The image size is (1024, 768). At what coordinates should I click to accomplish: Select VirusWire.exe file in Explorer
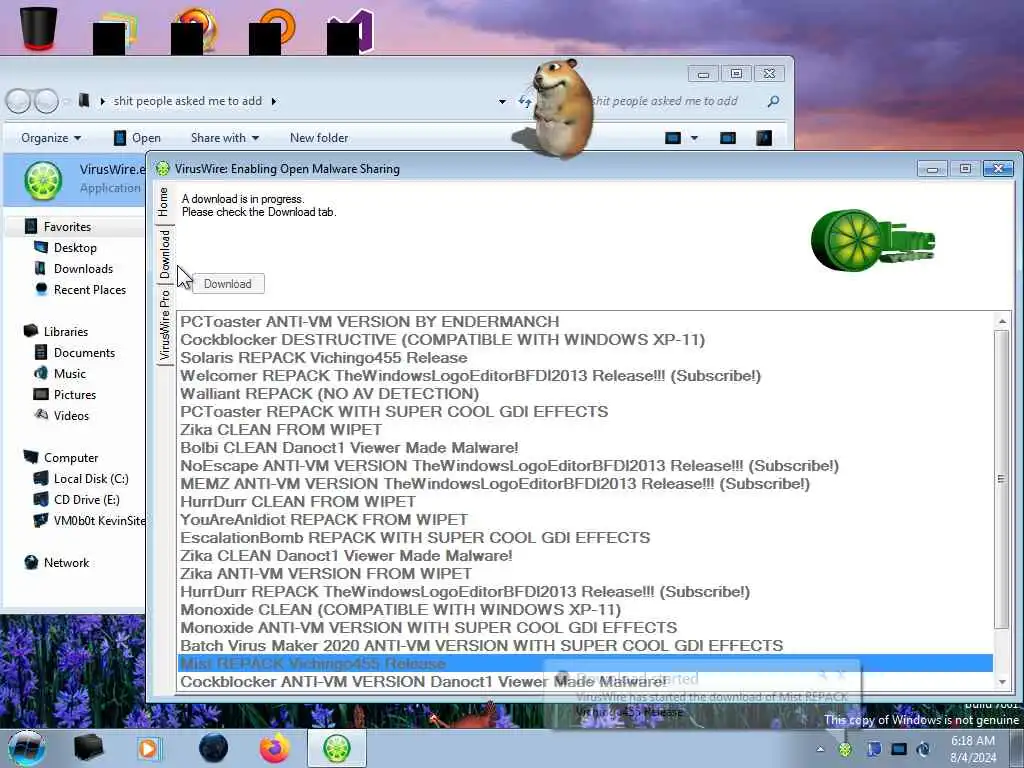click(x=75, y=179)
